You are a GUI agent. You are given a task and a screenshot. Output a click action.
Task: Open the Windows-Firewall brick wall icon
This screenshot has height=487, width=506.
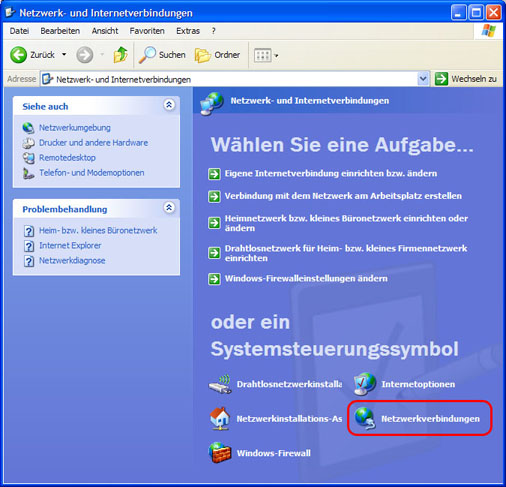[220, 453]
